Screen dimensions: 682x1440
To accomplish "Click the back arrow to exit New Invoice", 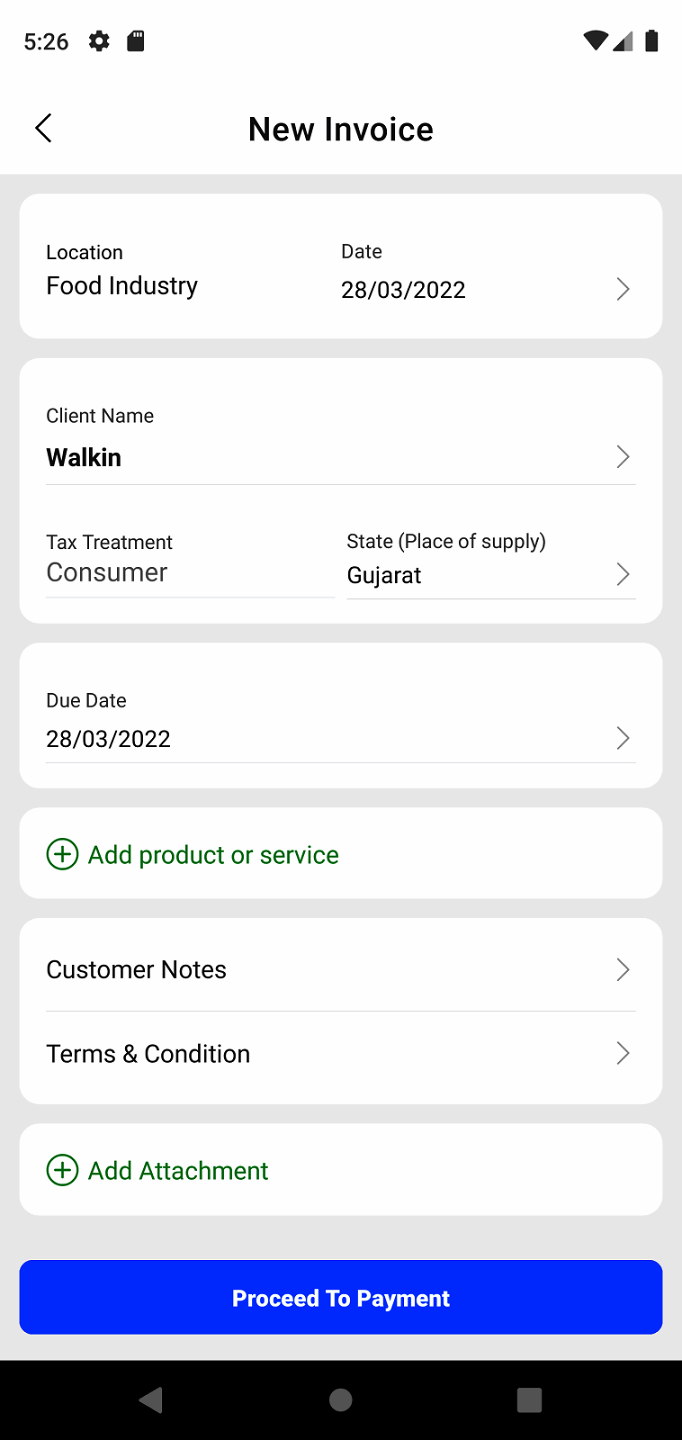I will click(43, 128).
